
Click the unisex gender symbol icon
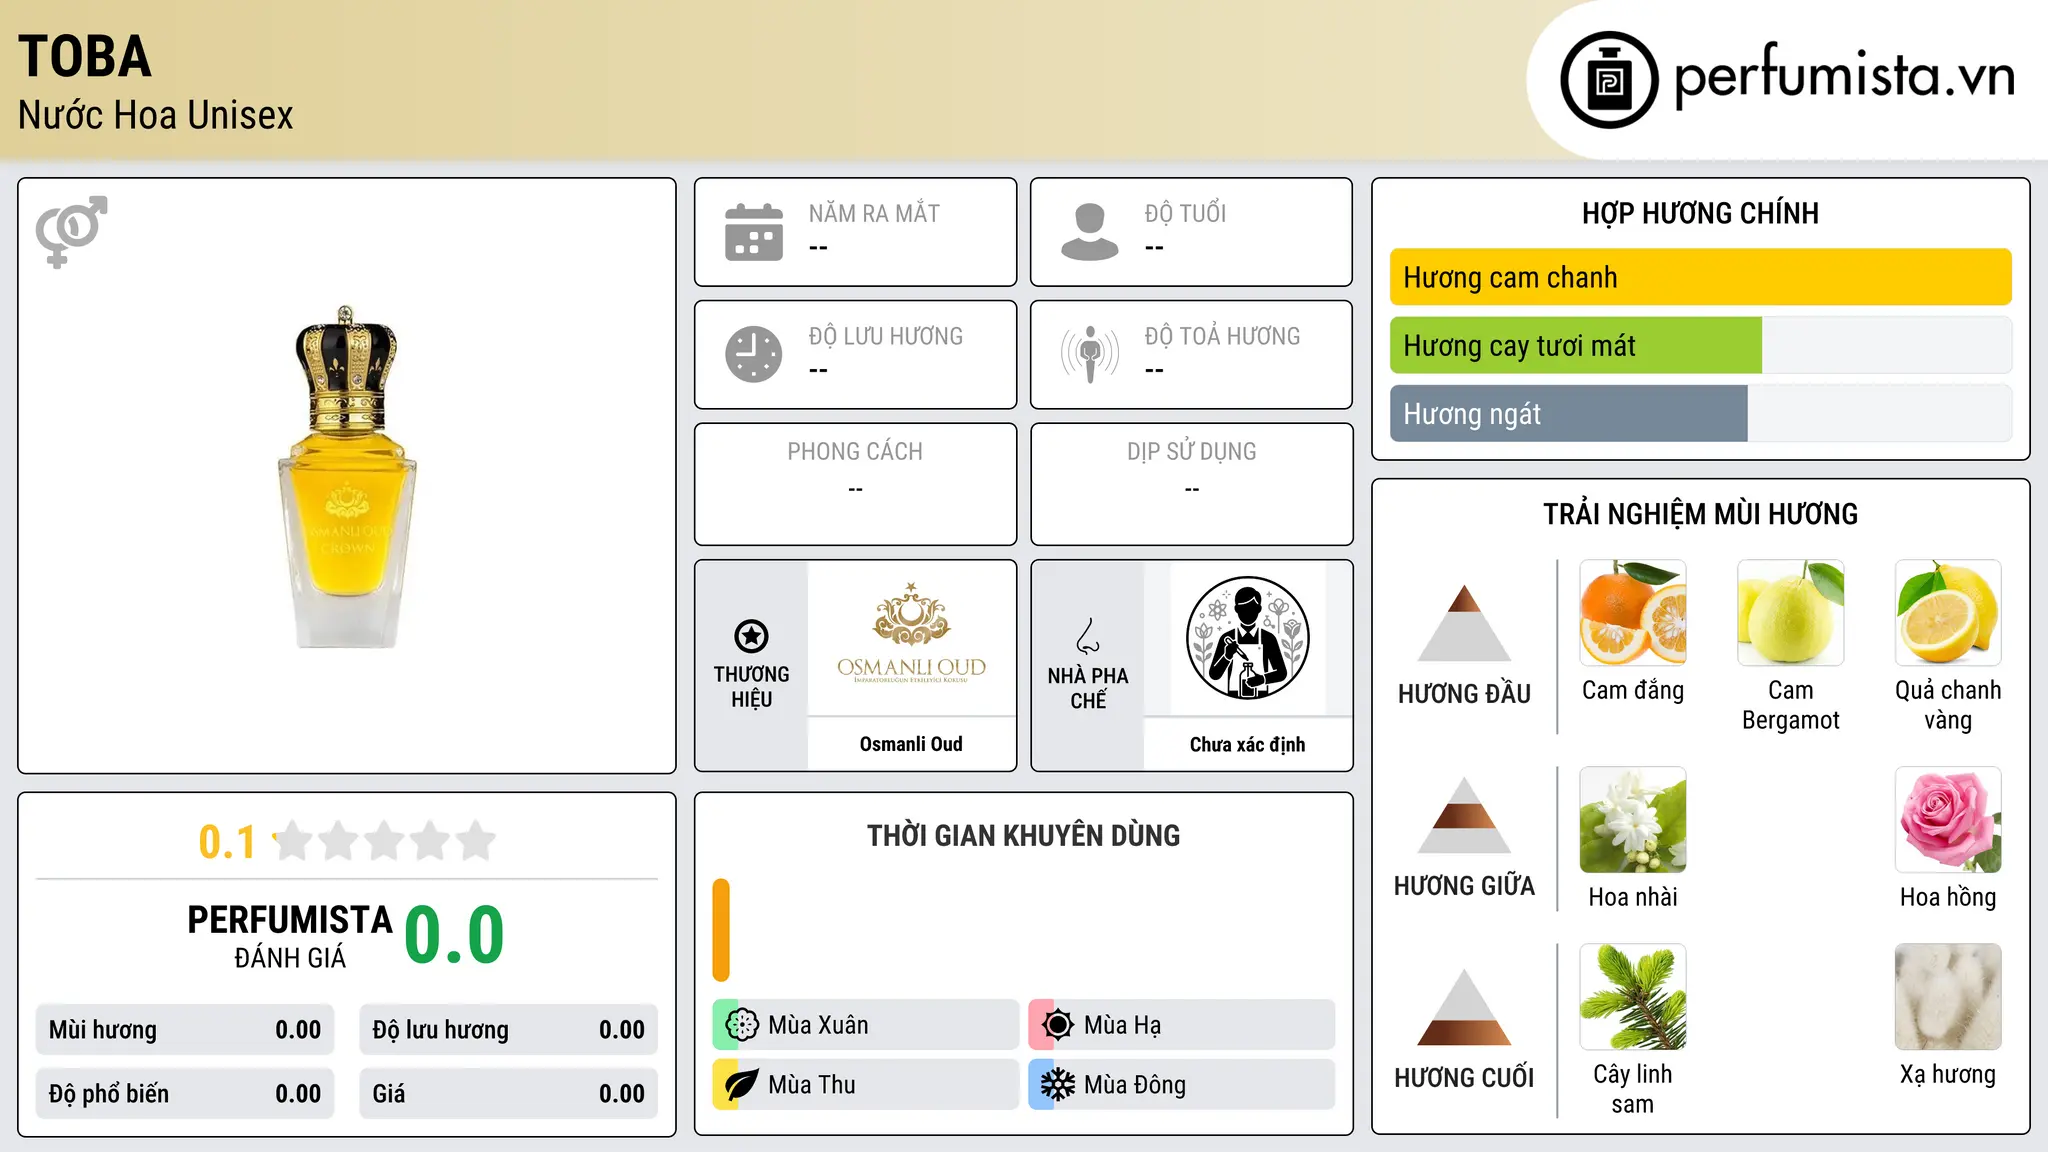tap(72, 231)
